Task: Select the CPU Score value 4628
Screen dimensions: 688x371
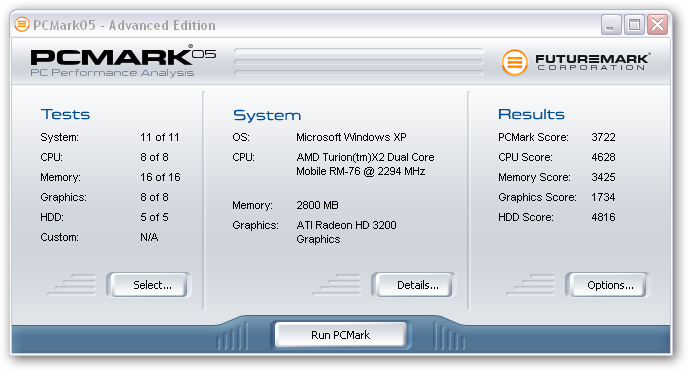Action: pos(603,157)
